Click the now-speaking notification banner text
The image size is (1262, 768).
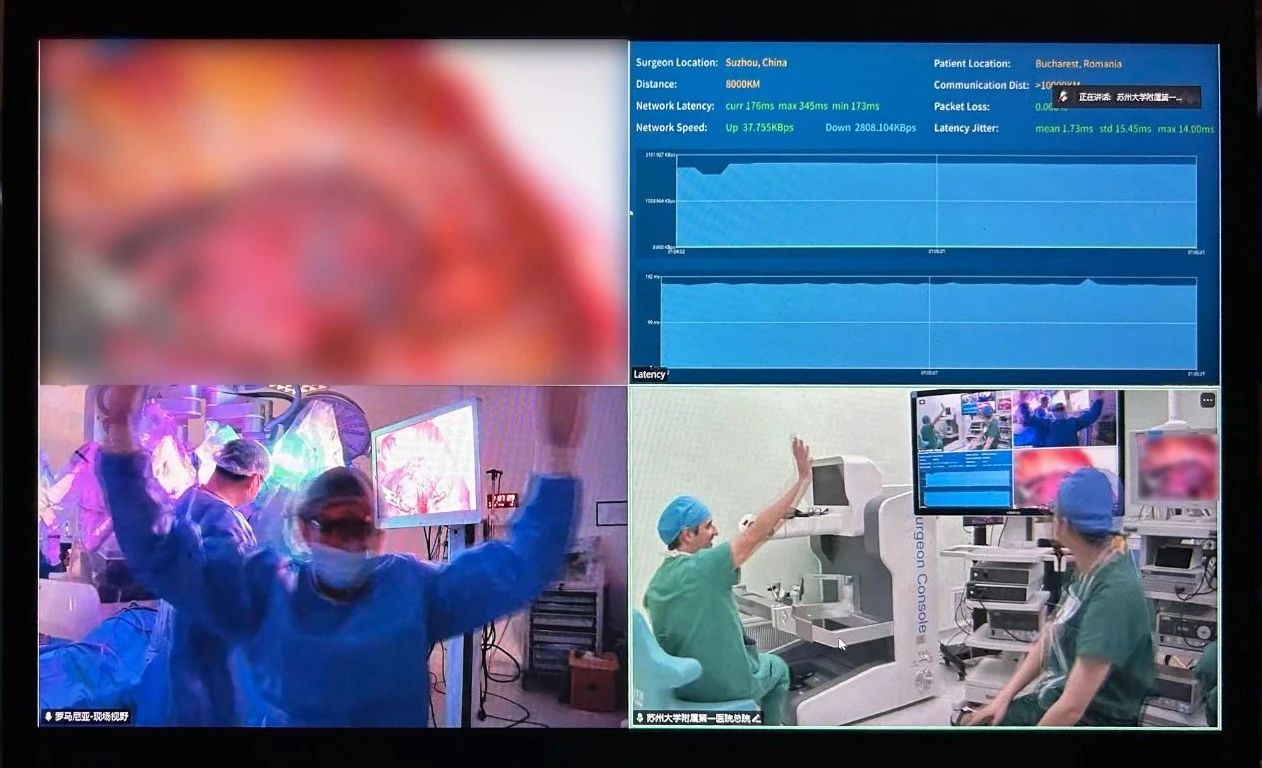1137,97
